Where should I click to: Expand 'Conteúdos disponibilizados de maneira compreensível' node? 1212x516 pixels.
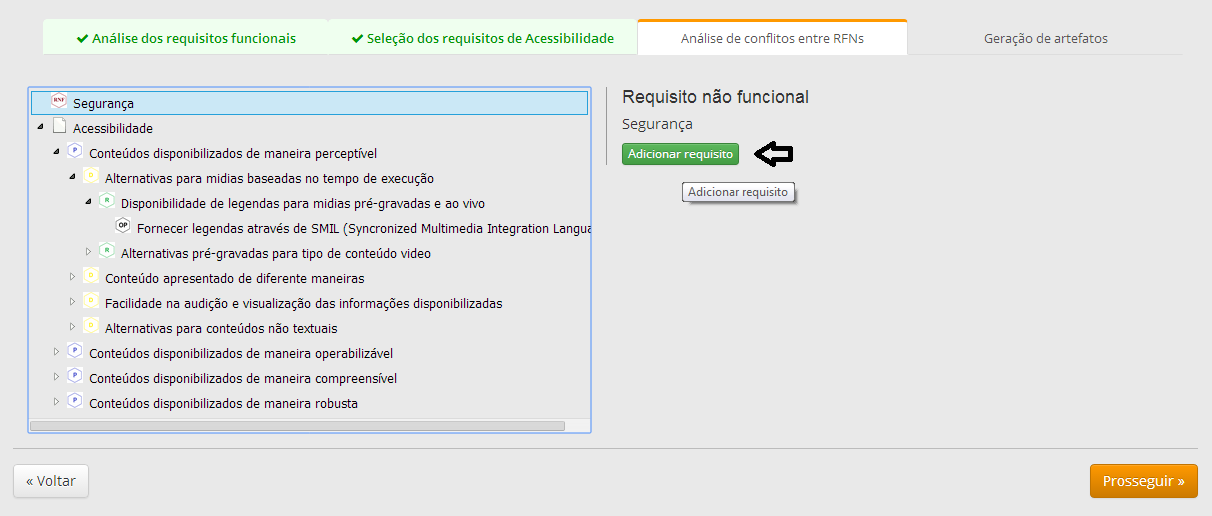(x=56, y=377)
